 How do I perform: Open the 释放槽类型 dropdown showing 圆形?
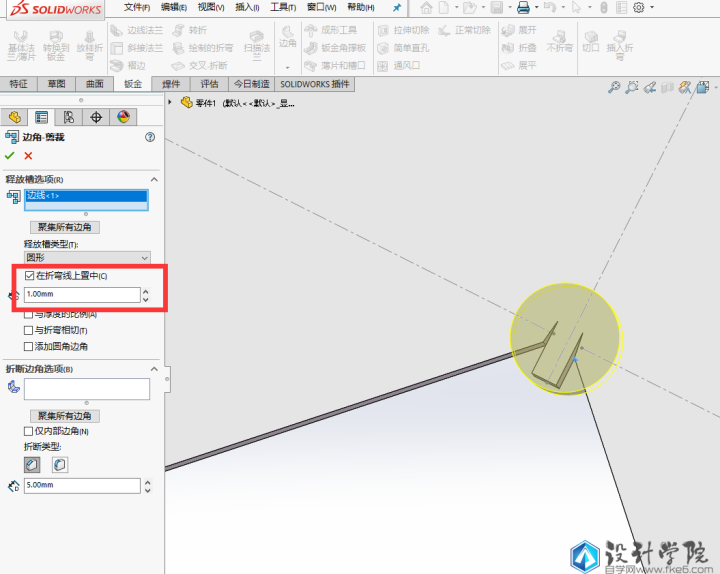[86, 257]
